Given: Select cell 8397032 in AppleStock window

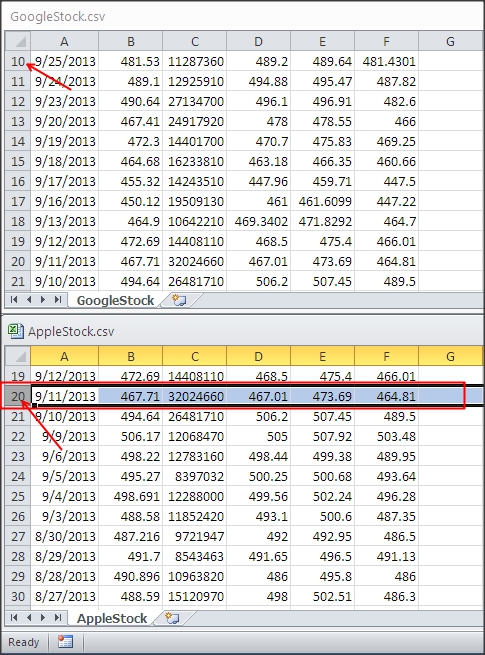Looking at the screenshot, I should [195, 476].
